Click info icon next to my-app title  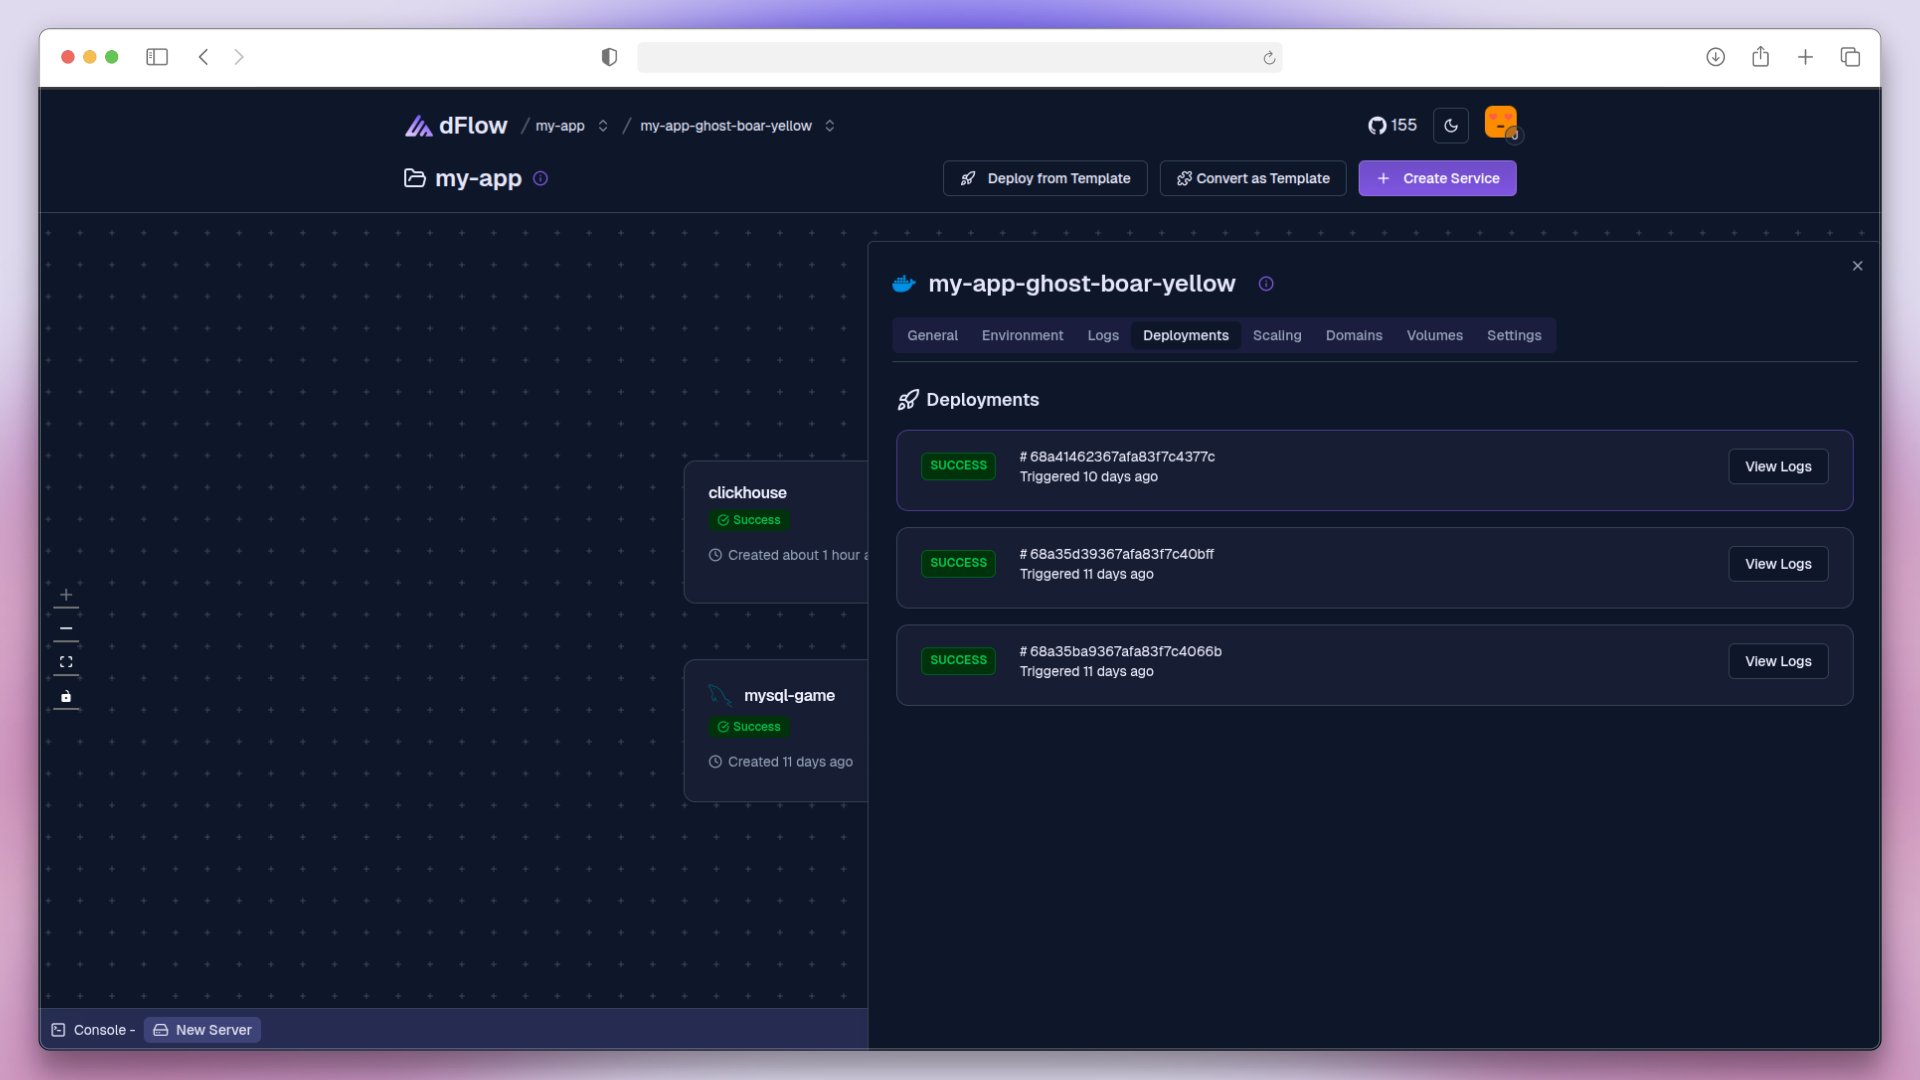(540, 178)
